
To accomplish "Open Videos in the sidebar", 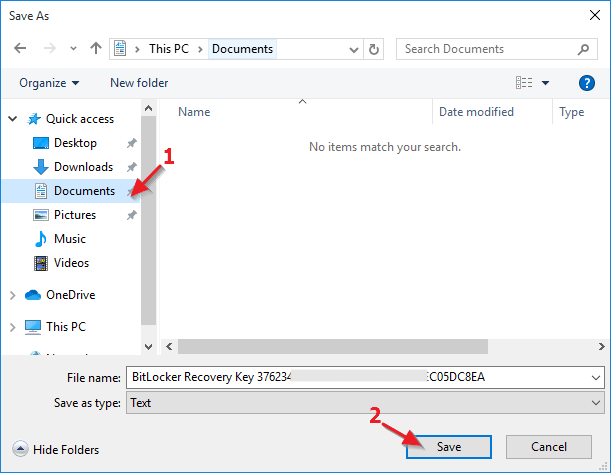I will point(71,263).
